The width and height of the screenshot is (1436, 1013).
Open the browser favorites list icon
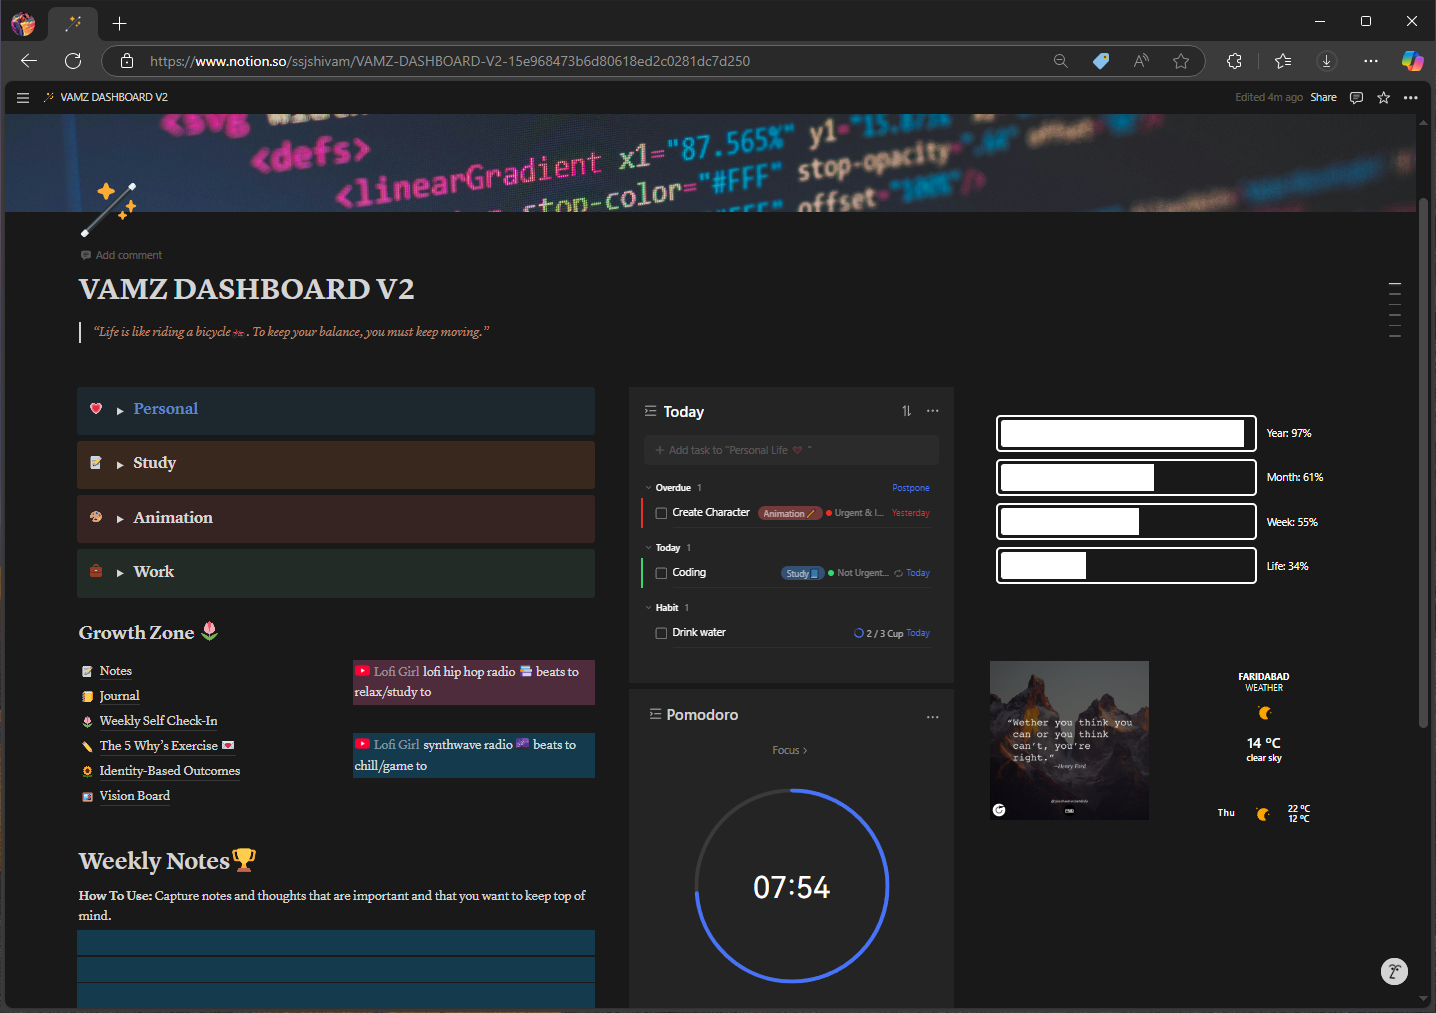pyautogui.click(x=1283, y=61)
